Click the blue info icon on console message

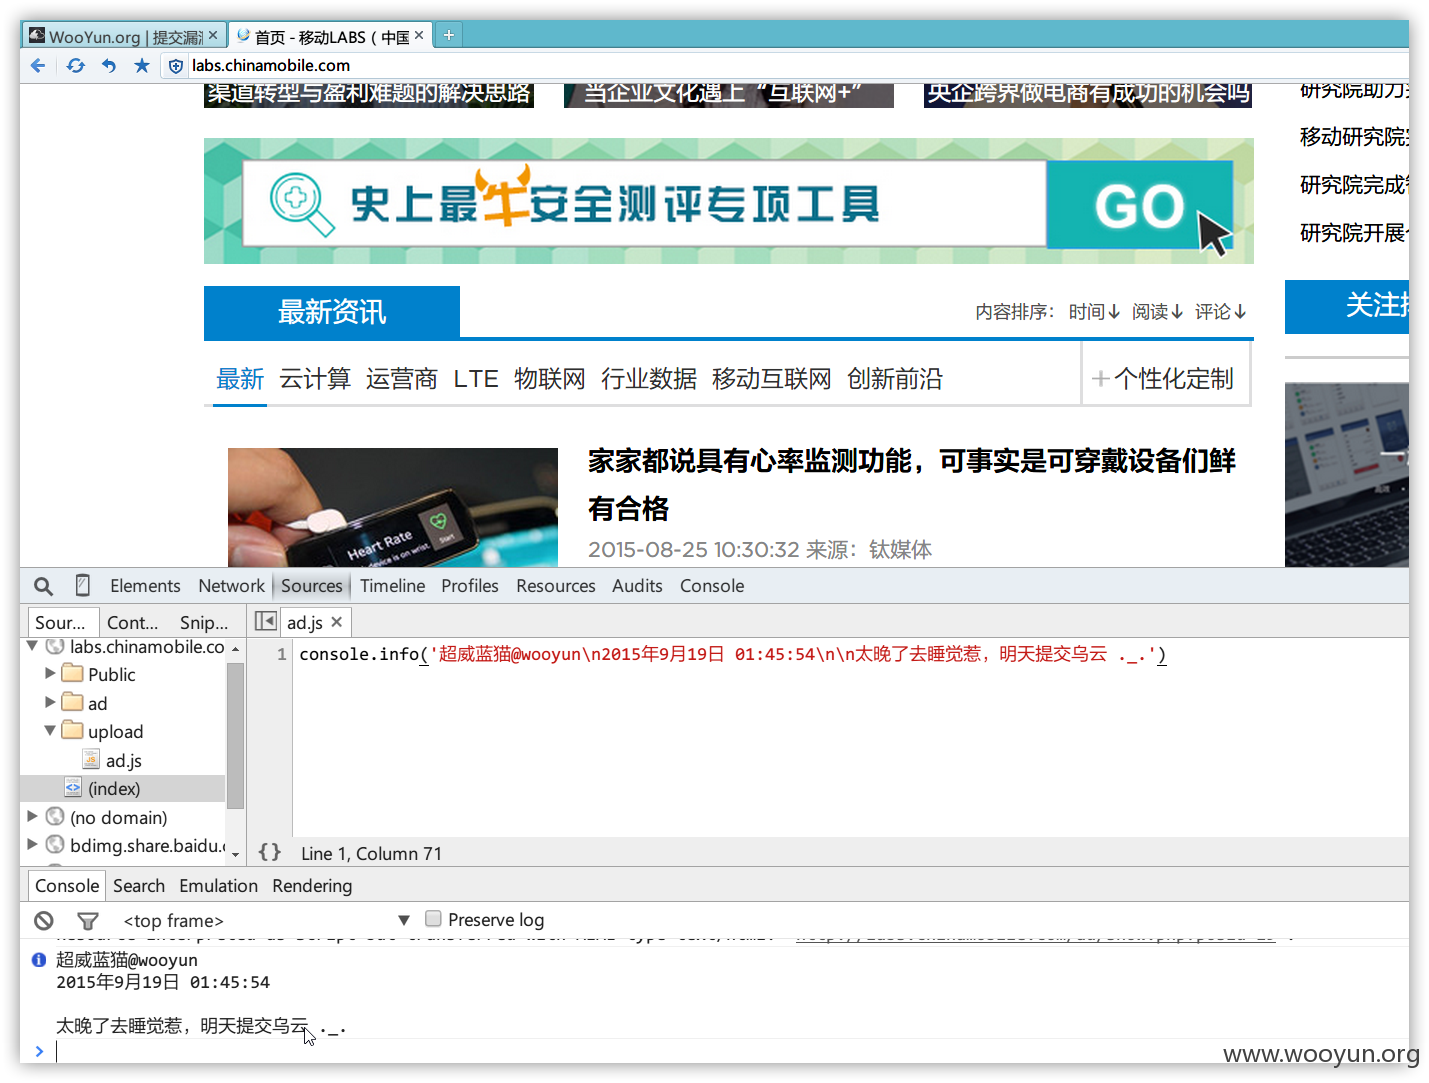39,960
